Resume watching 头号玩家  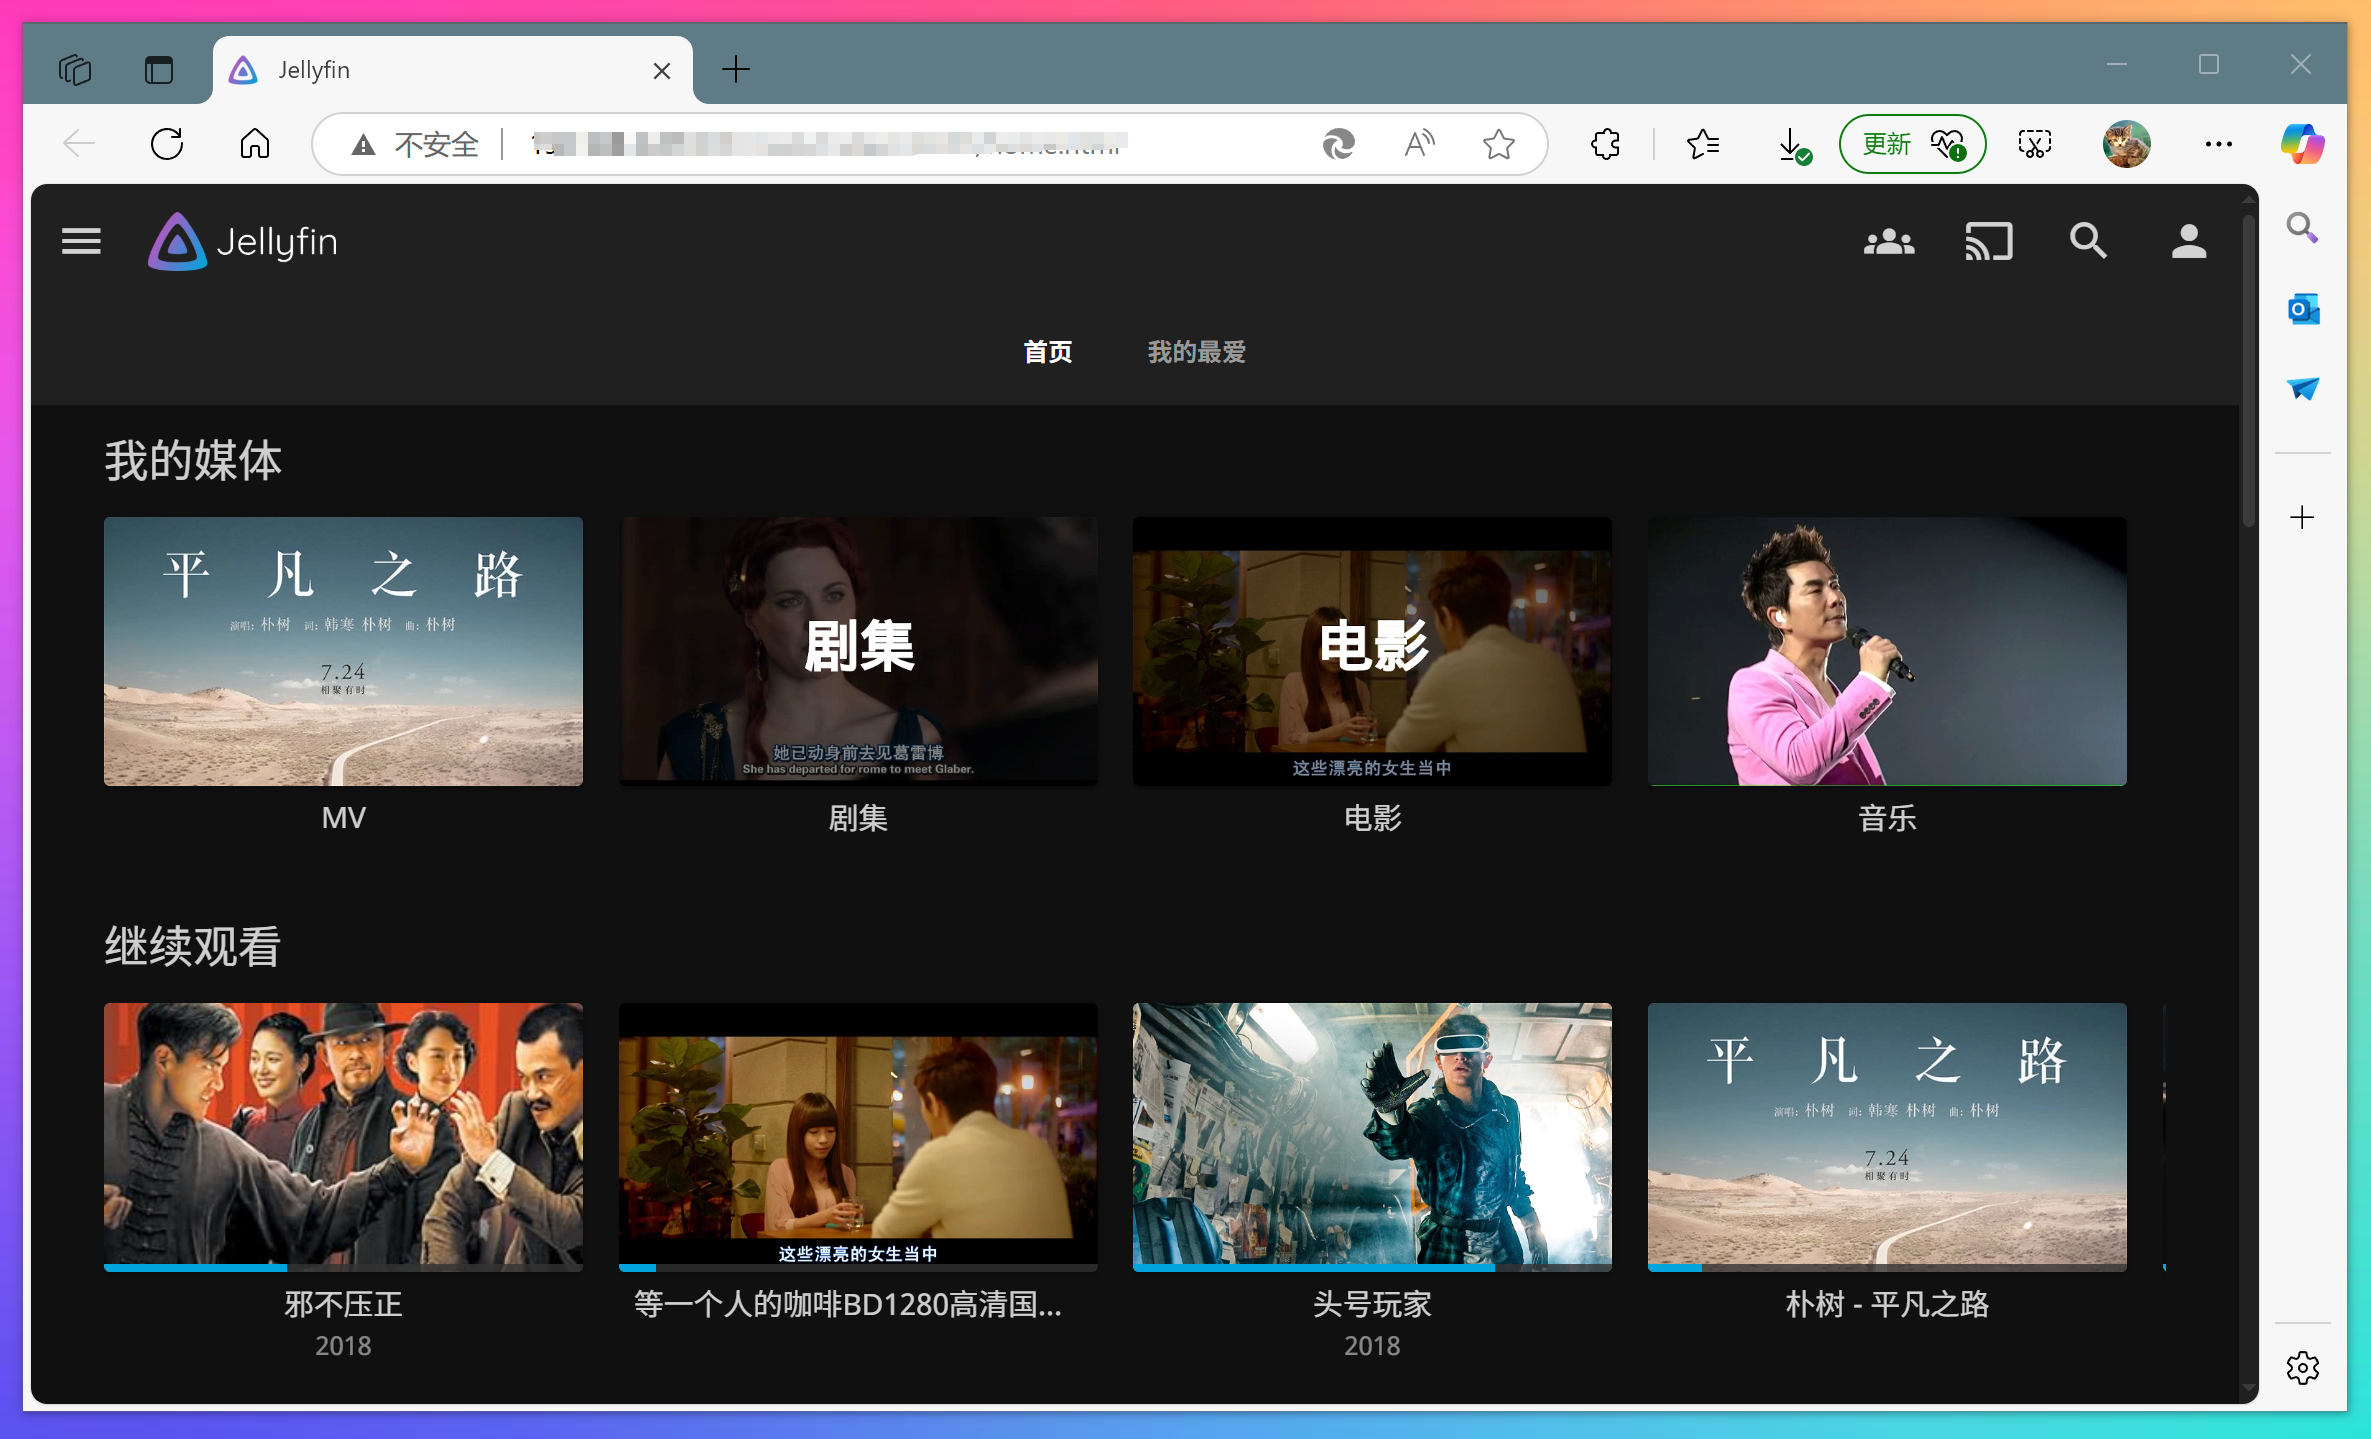[x=1371, y=1136]
